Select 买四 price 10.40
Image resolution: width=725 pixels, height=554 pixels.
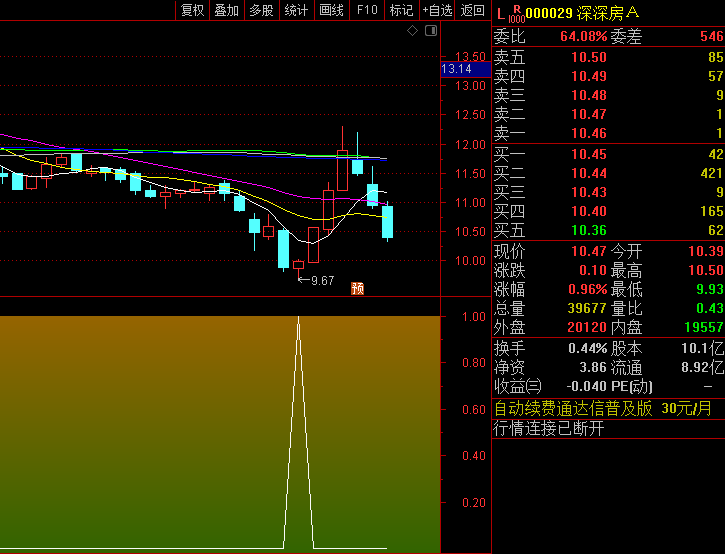click(x=589, y=211)
